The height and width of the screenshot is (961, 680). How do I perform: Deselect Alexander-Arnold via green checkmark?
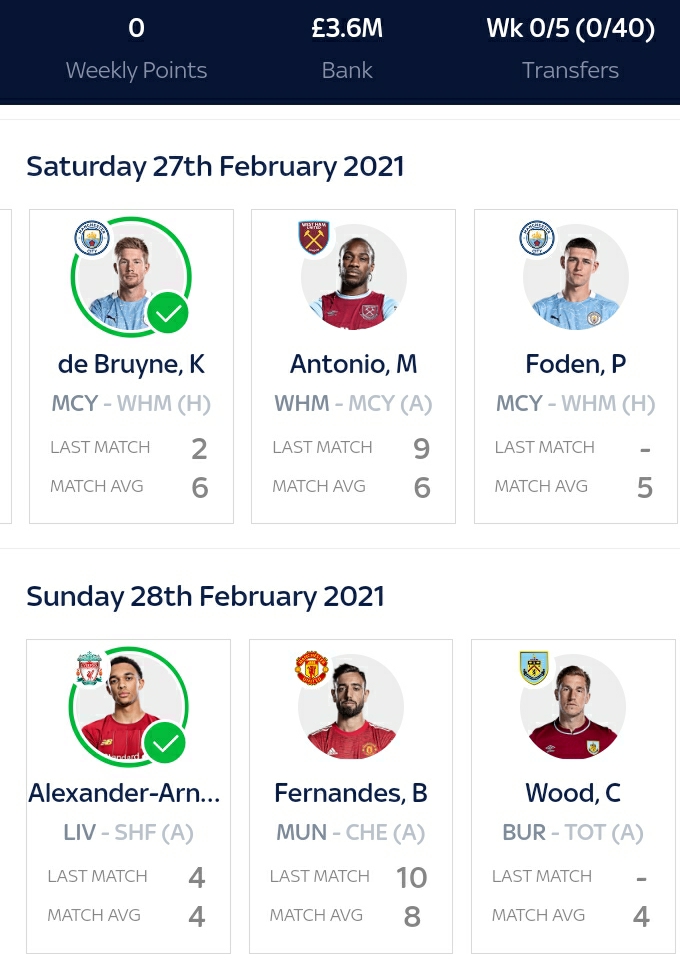pyautogui.click(x=166, y=743)
